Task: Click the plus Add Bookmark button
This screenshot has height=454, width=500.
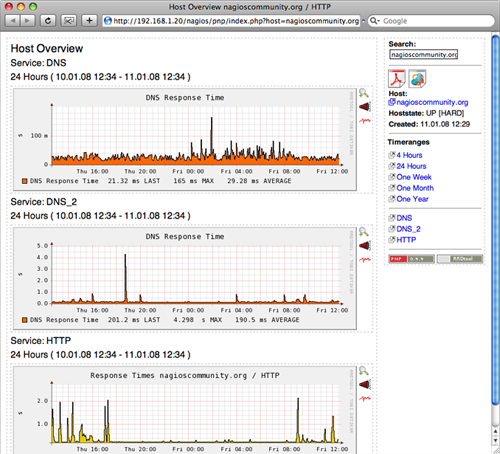Action: pos(89,21)
